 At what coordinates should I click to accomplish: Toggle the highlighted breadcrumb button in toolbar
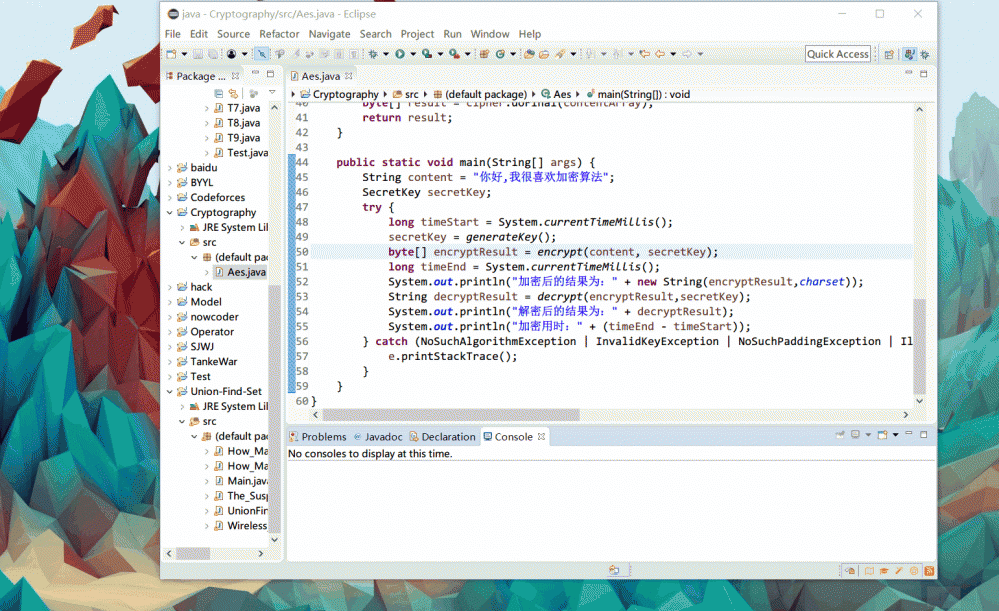[262, 54]
